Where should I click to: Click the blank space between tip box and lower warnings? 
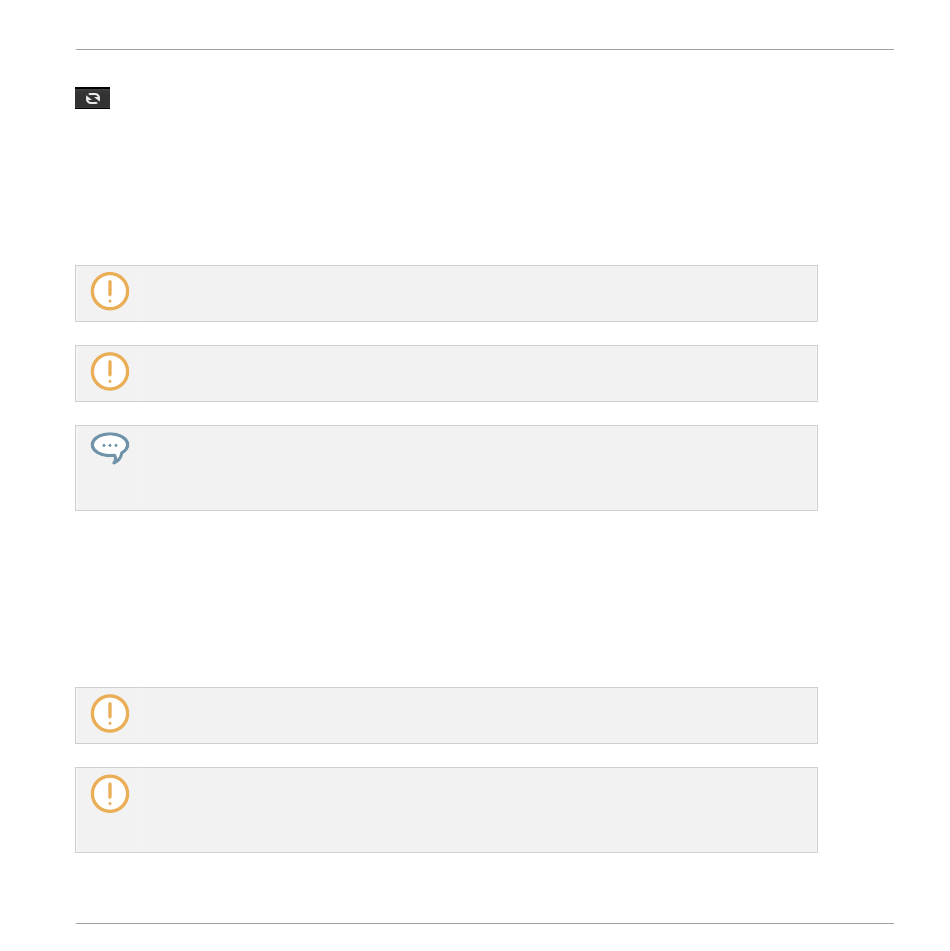coord(446,599)
